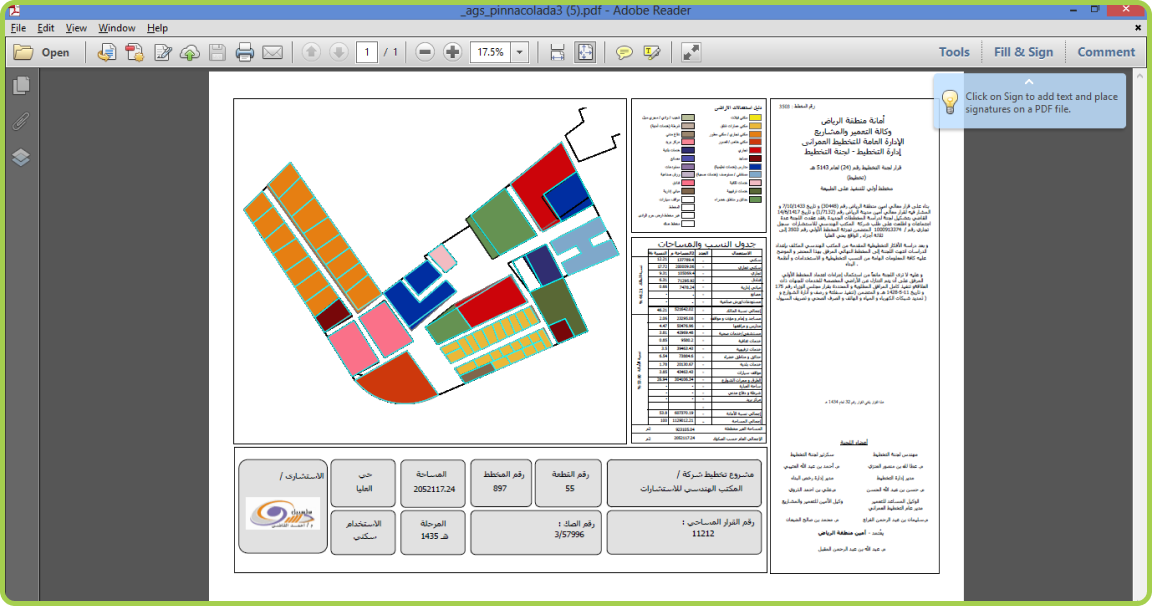Toggle fit one full page view
Viewport: 1152px width, 606px height.
(585, 52)
